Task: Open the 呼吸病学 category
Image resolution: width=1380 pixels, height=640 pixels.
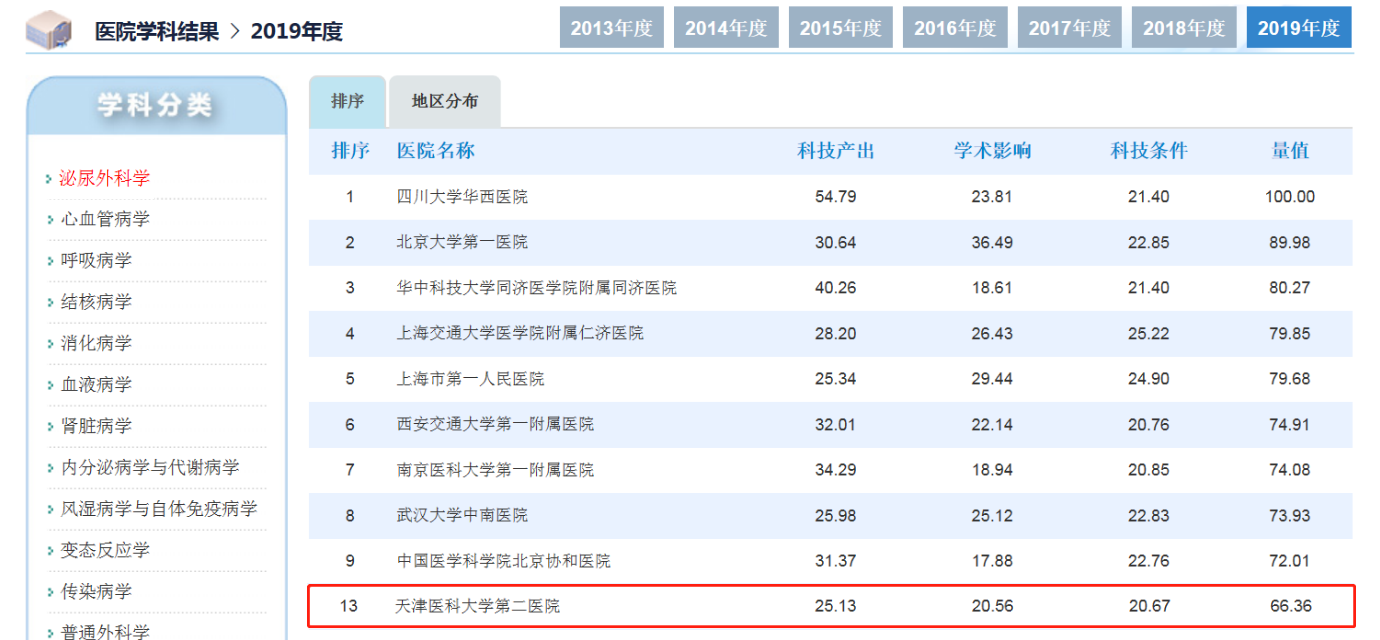Action: pyautogui.click(x=96, y=260)
